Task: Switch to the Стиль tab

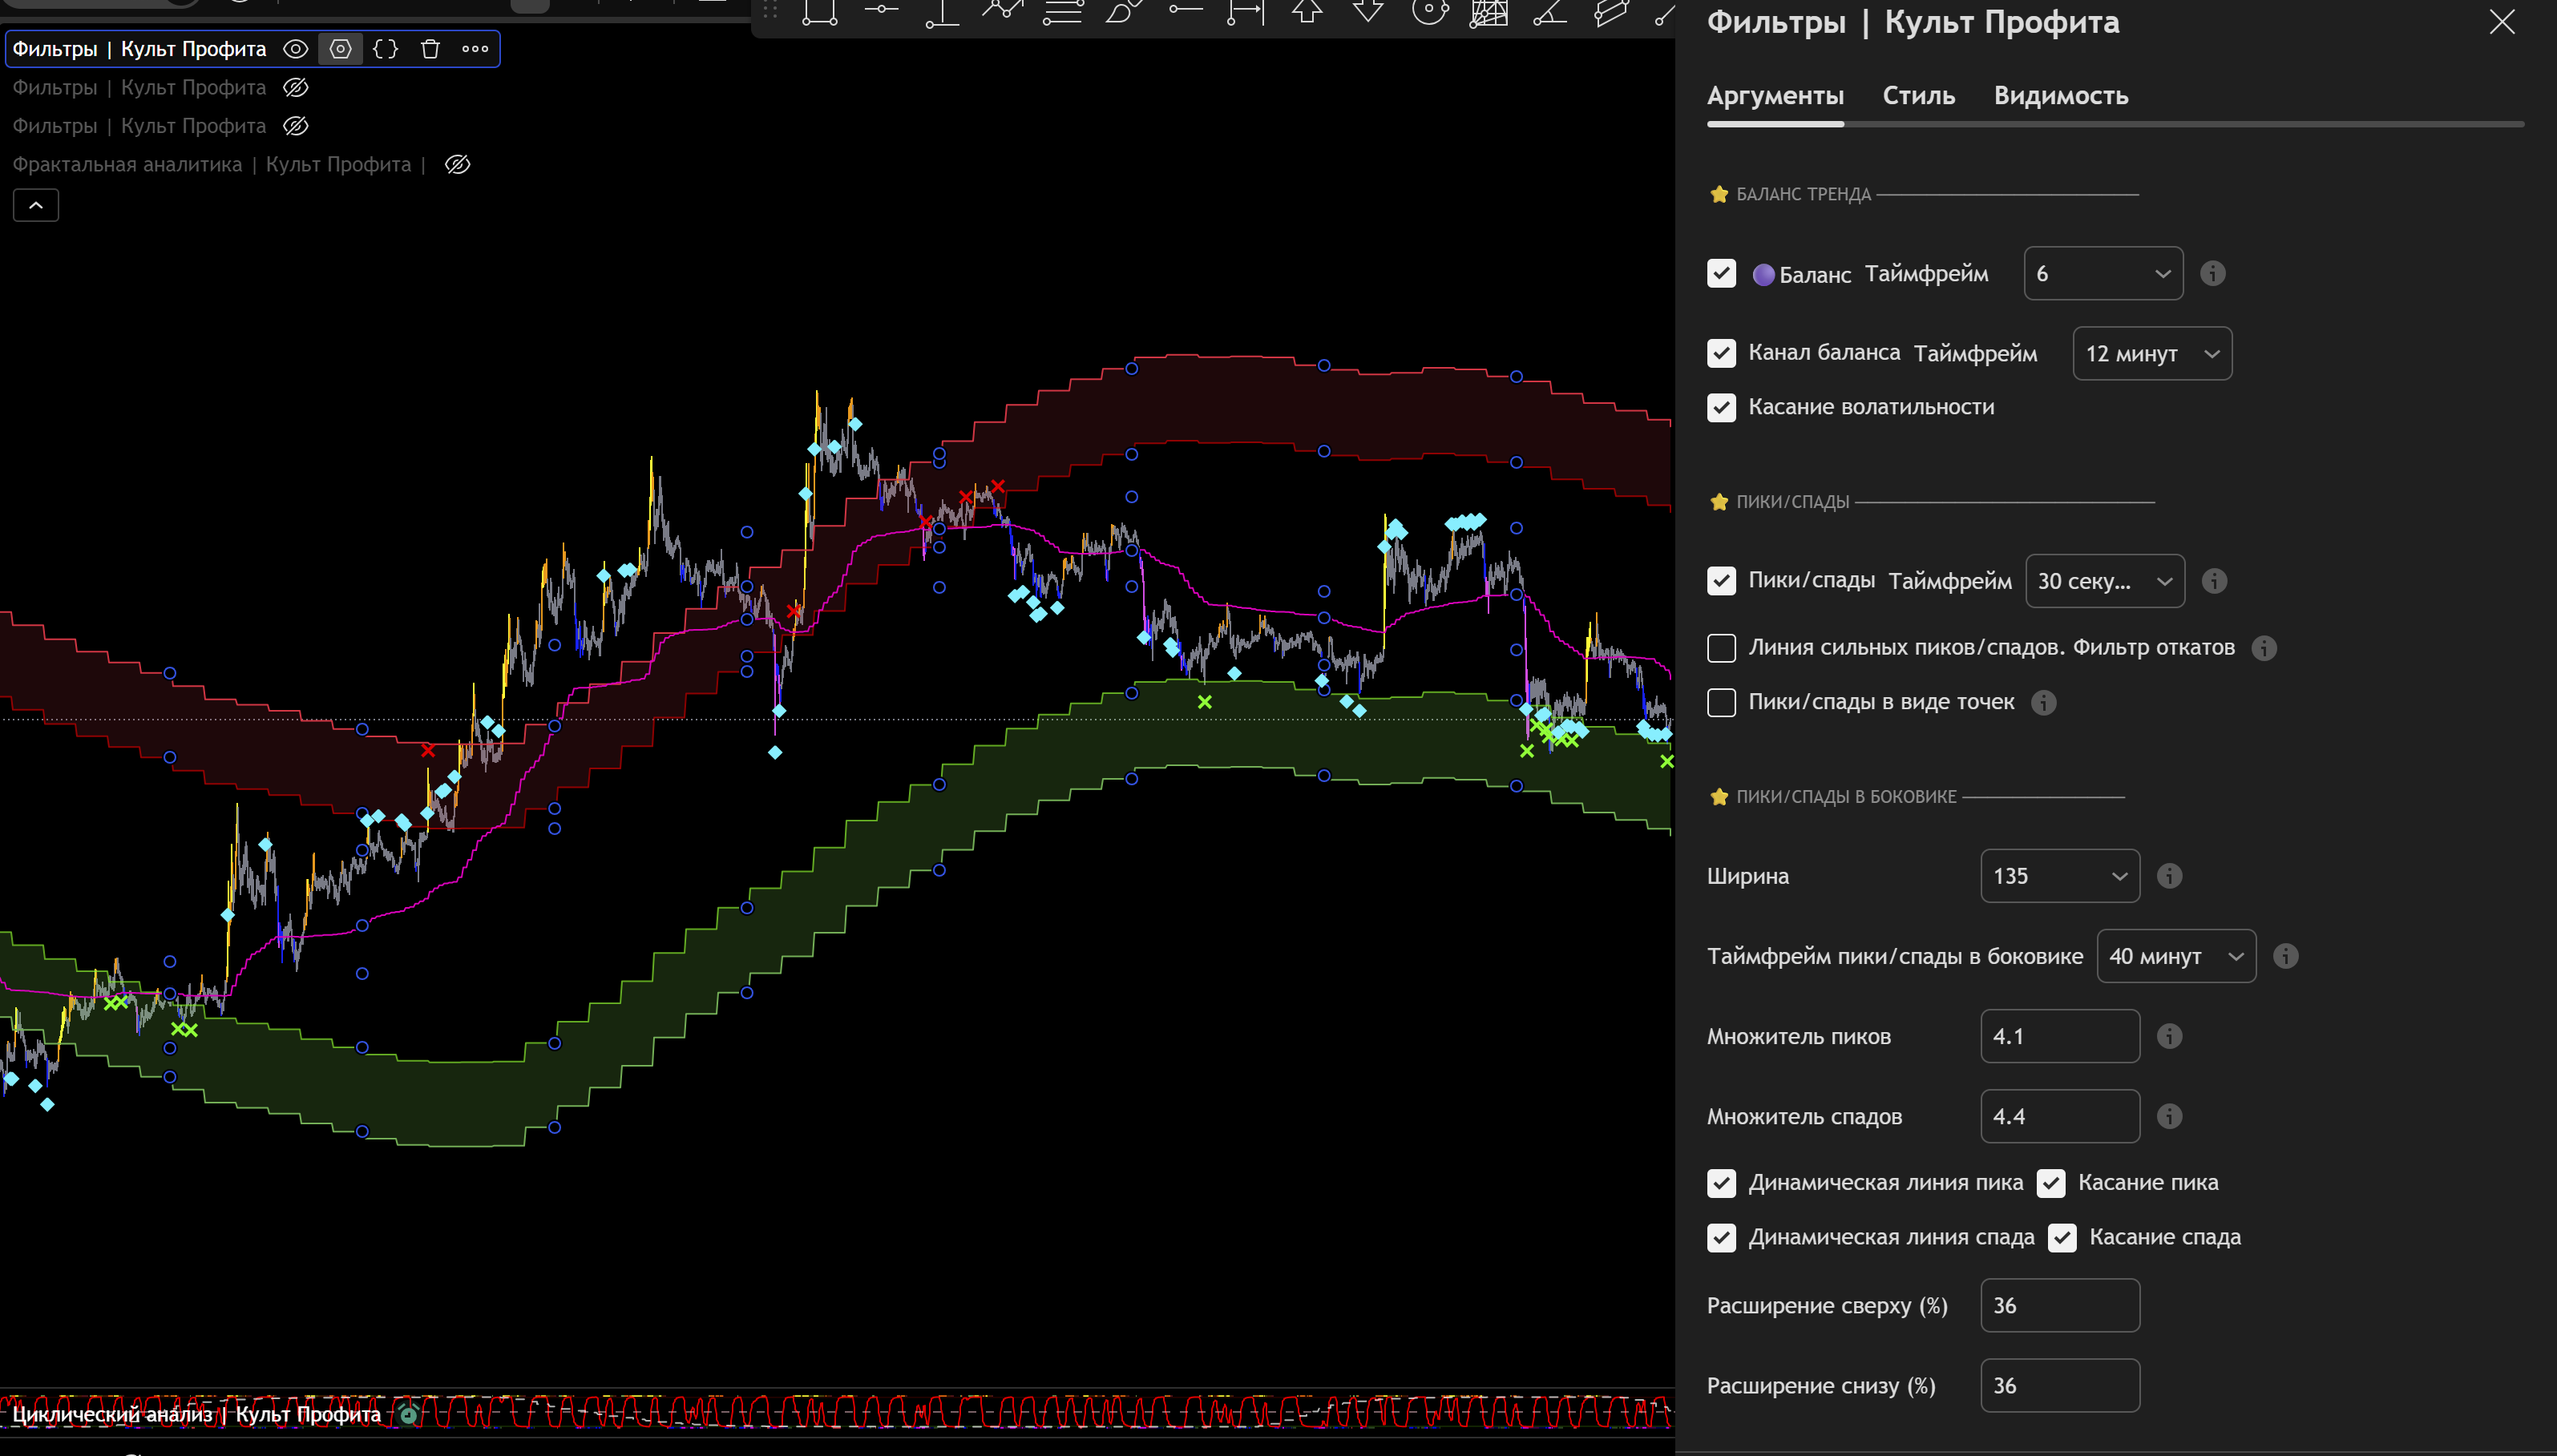Action: (x=1918, y=96)
